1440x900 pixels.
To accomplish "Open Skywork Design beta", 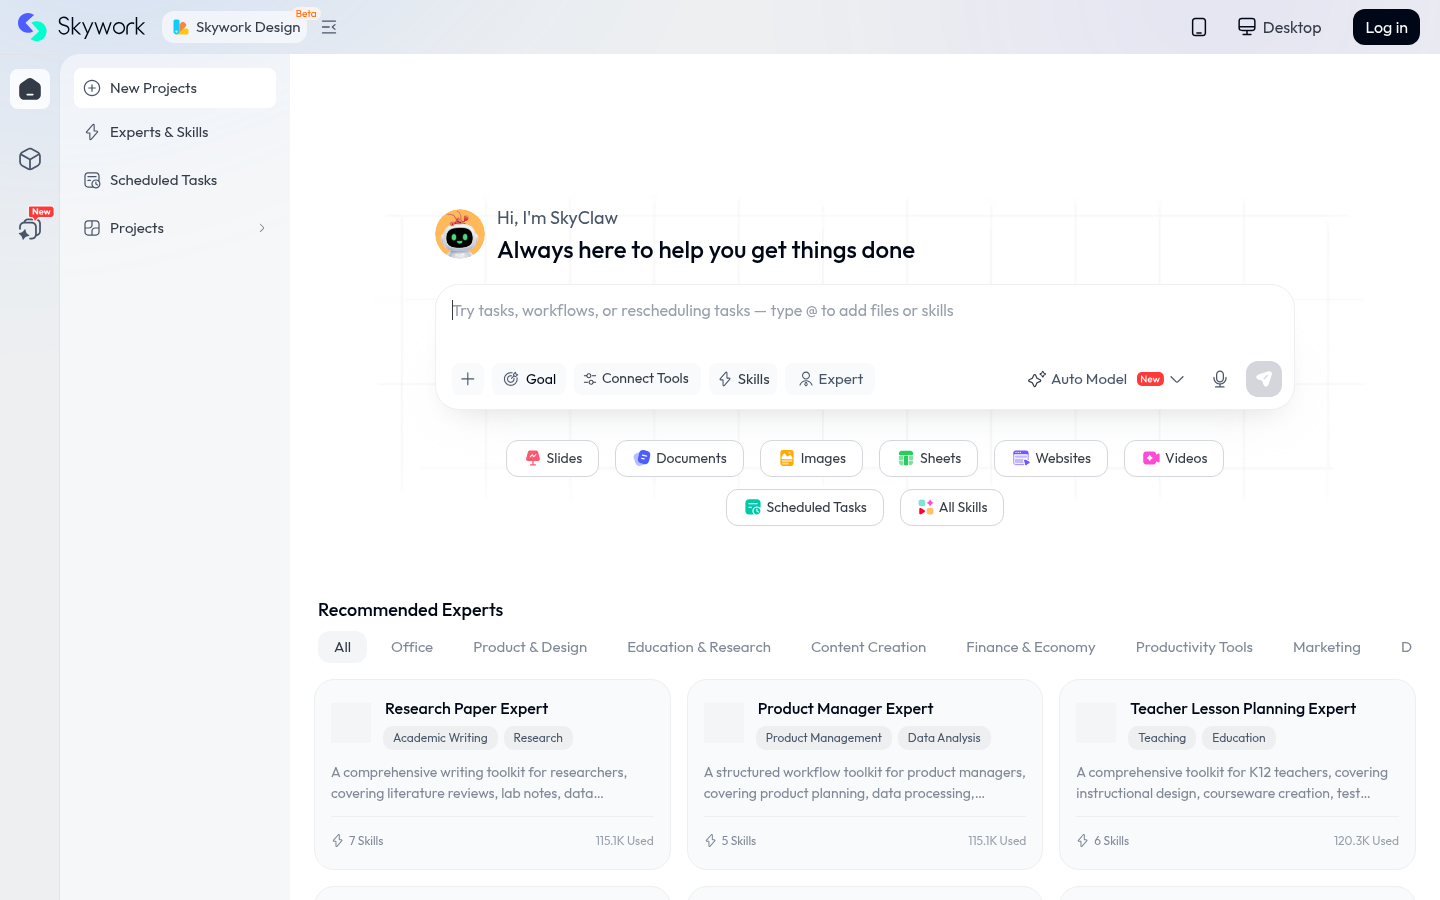I will point(236,27).
